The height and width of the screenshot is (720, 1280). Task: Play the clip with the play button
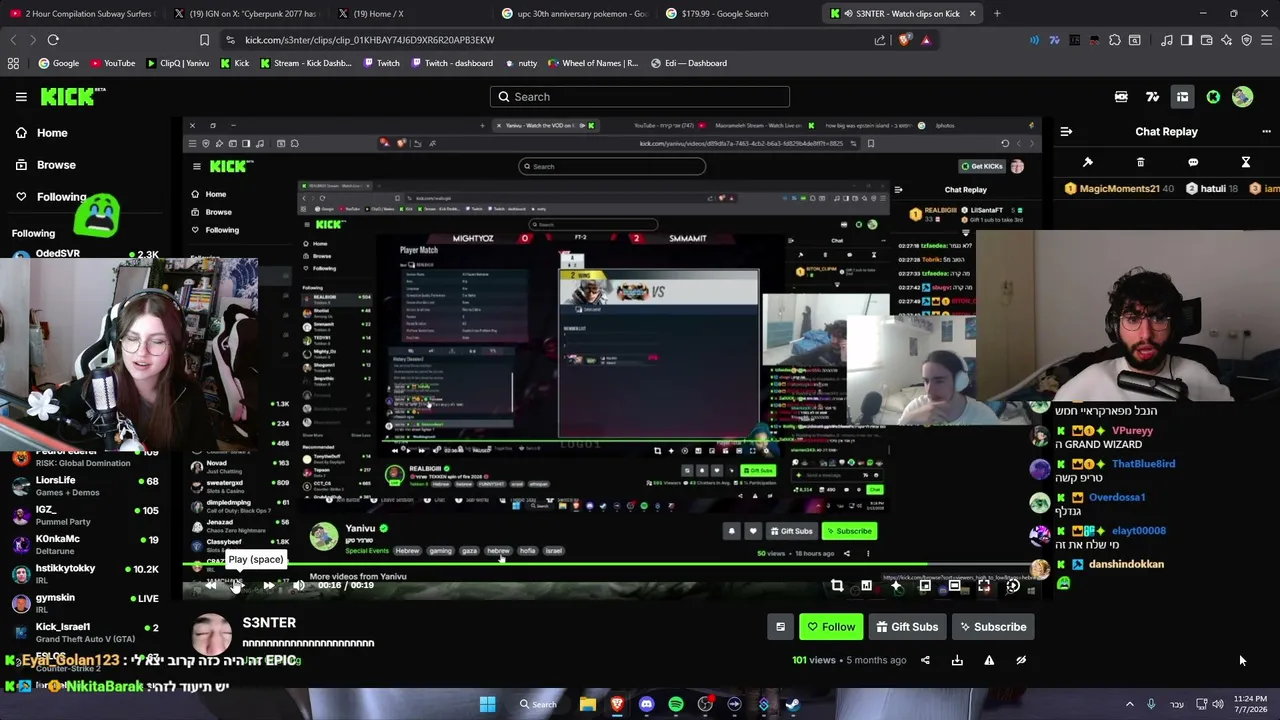click(236, 586)
